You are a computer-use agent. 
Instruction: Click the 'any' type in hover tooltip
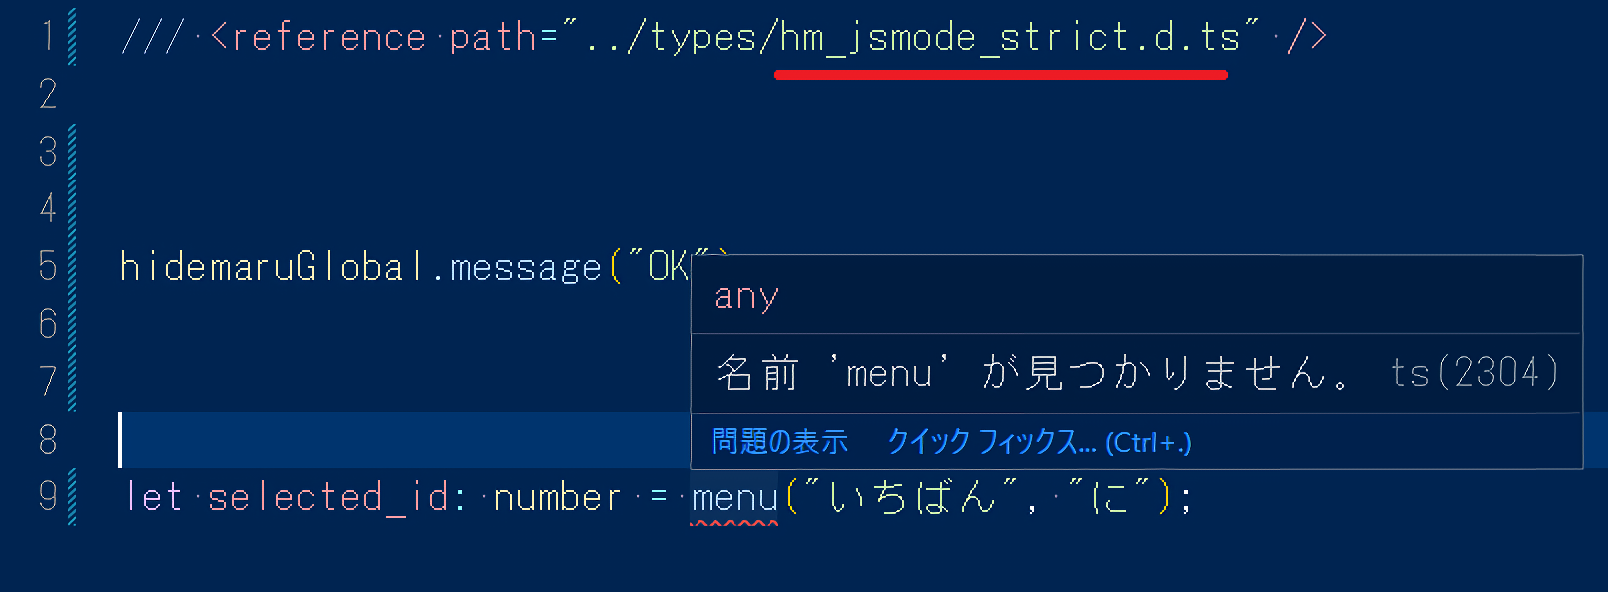point(746,297)
